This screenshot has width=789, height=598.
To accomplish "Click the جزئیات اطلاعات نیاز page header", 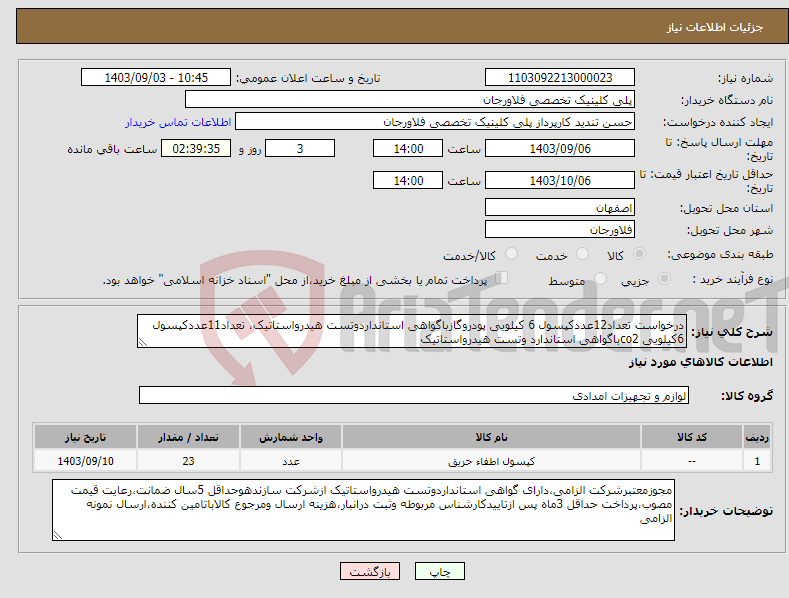I will point(715,27).
